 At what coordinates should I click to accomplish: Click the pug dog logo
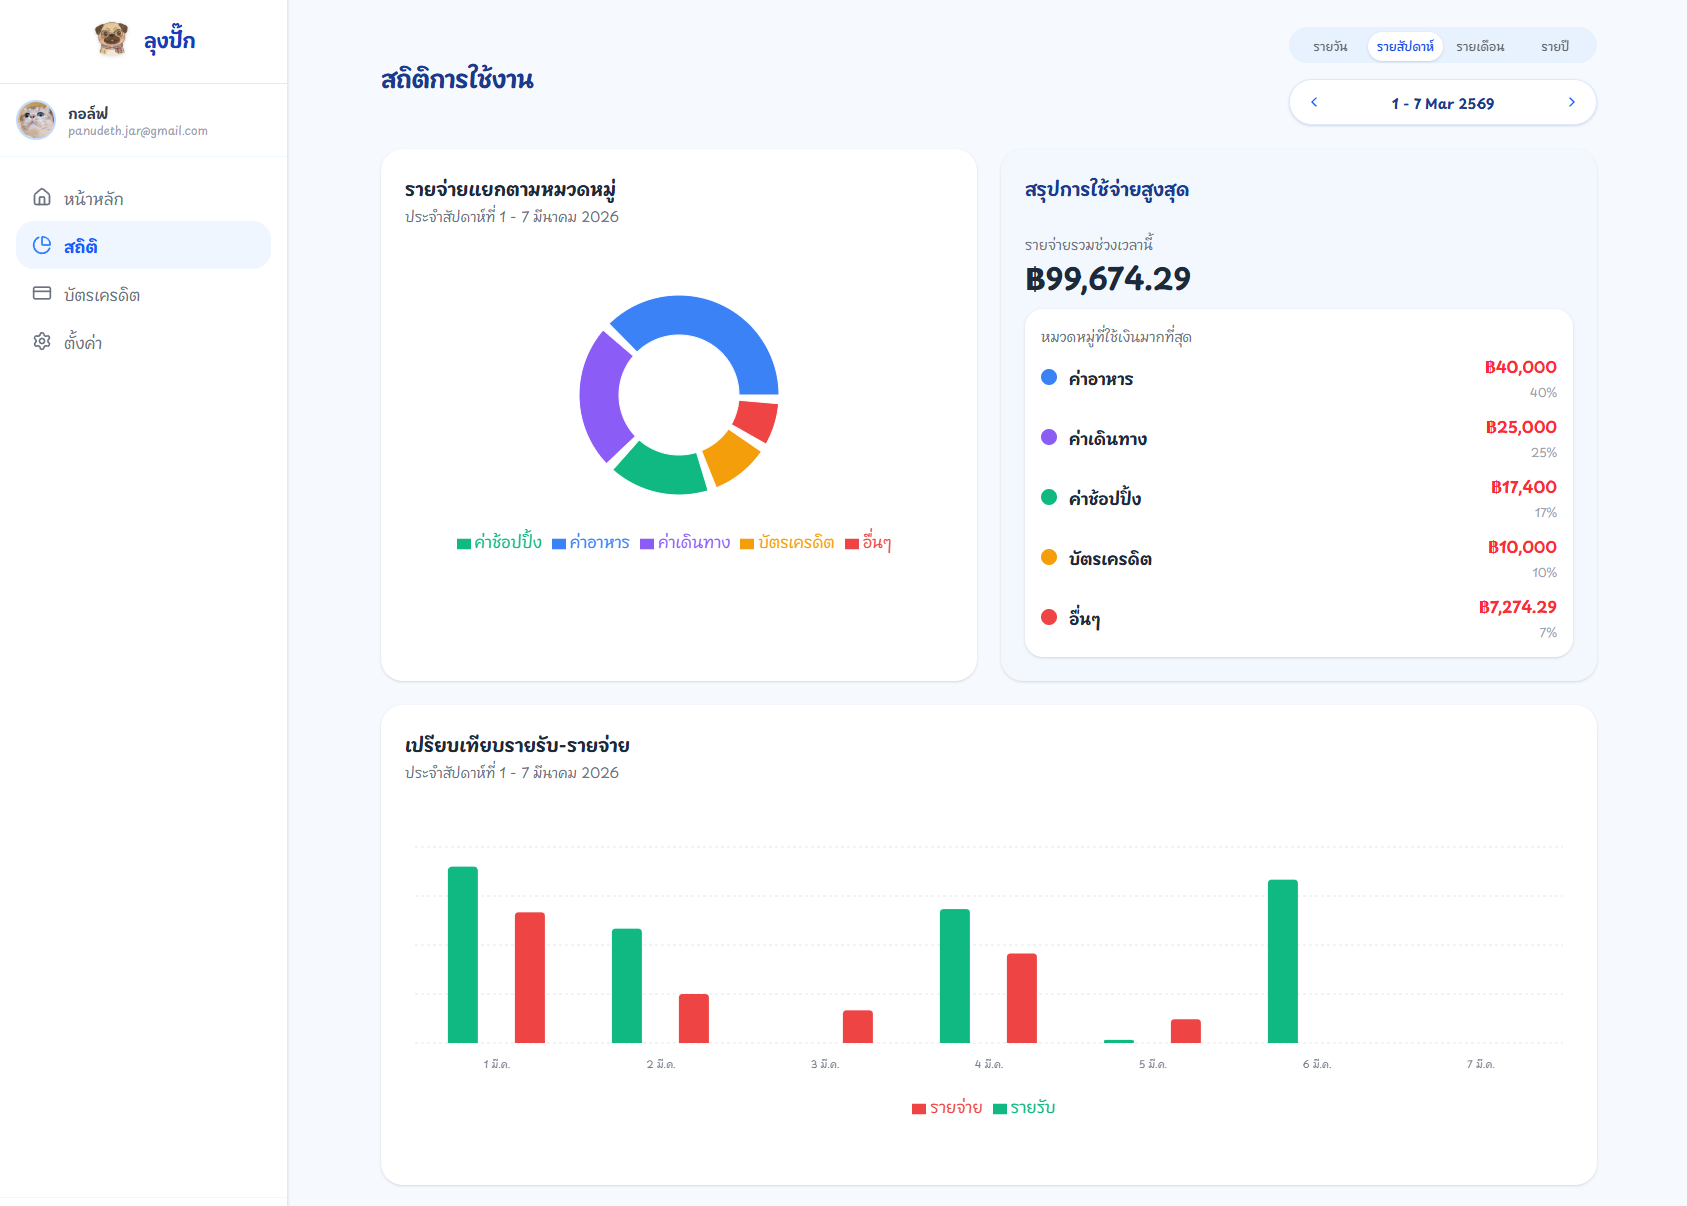click(x=111, y=39)
